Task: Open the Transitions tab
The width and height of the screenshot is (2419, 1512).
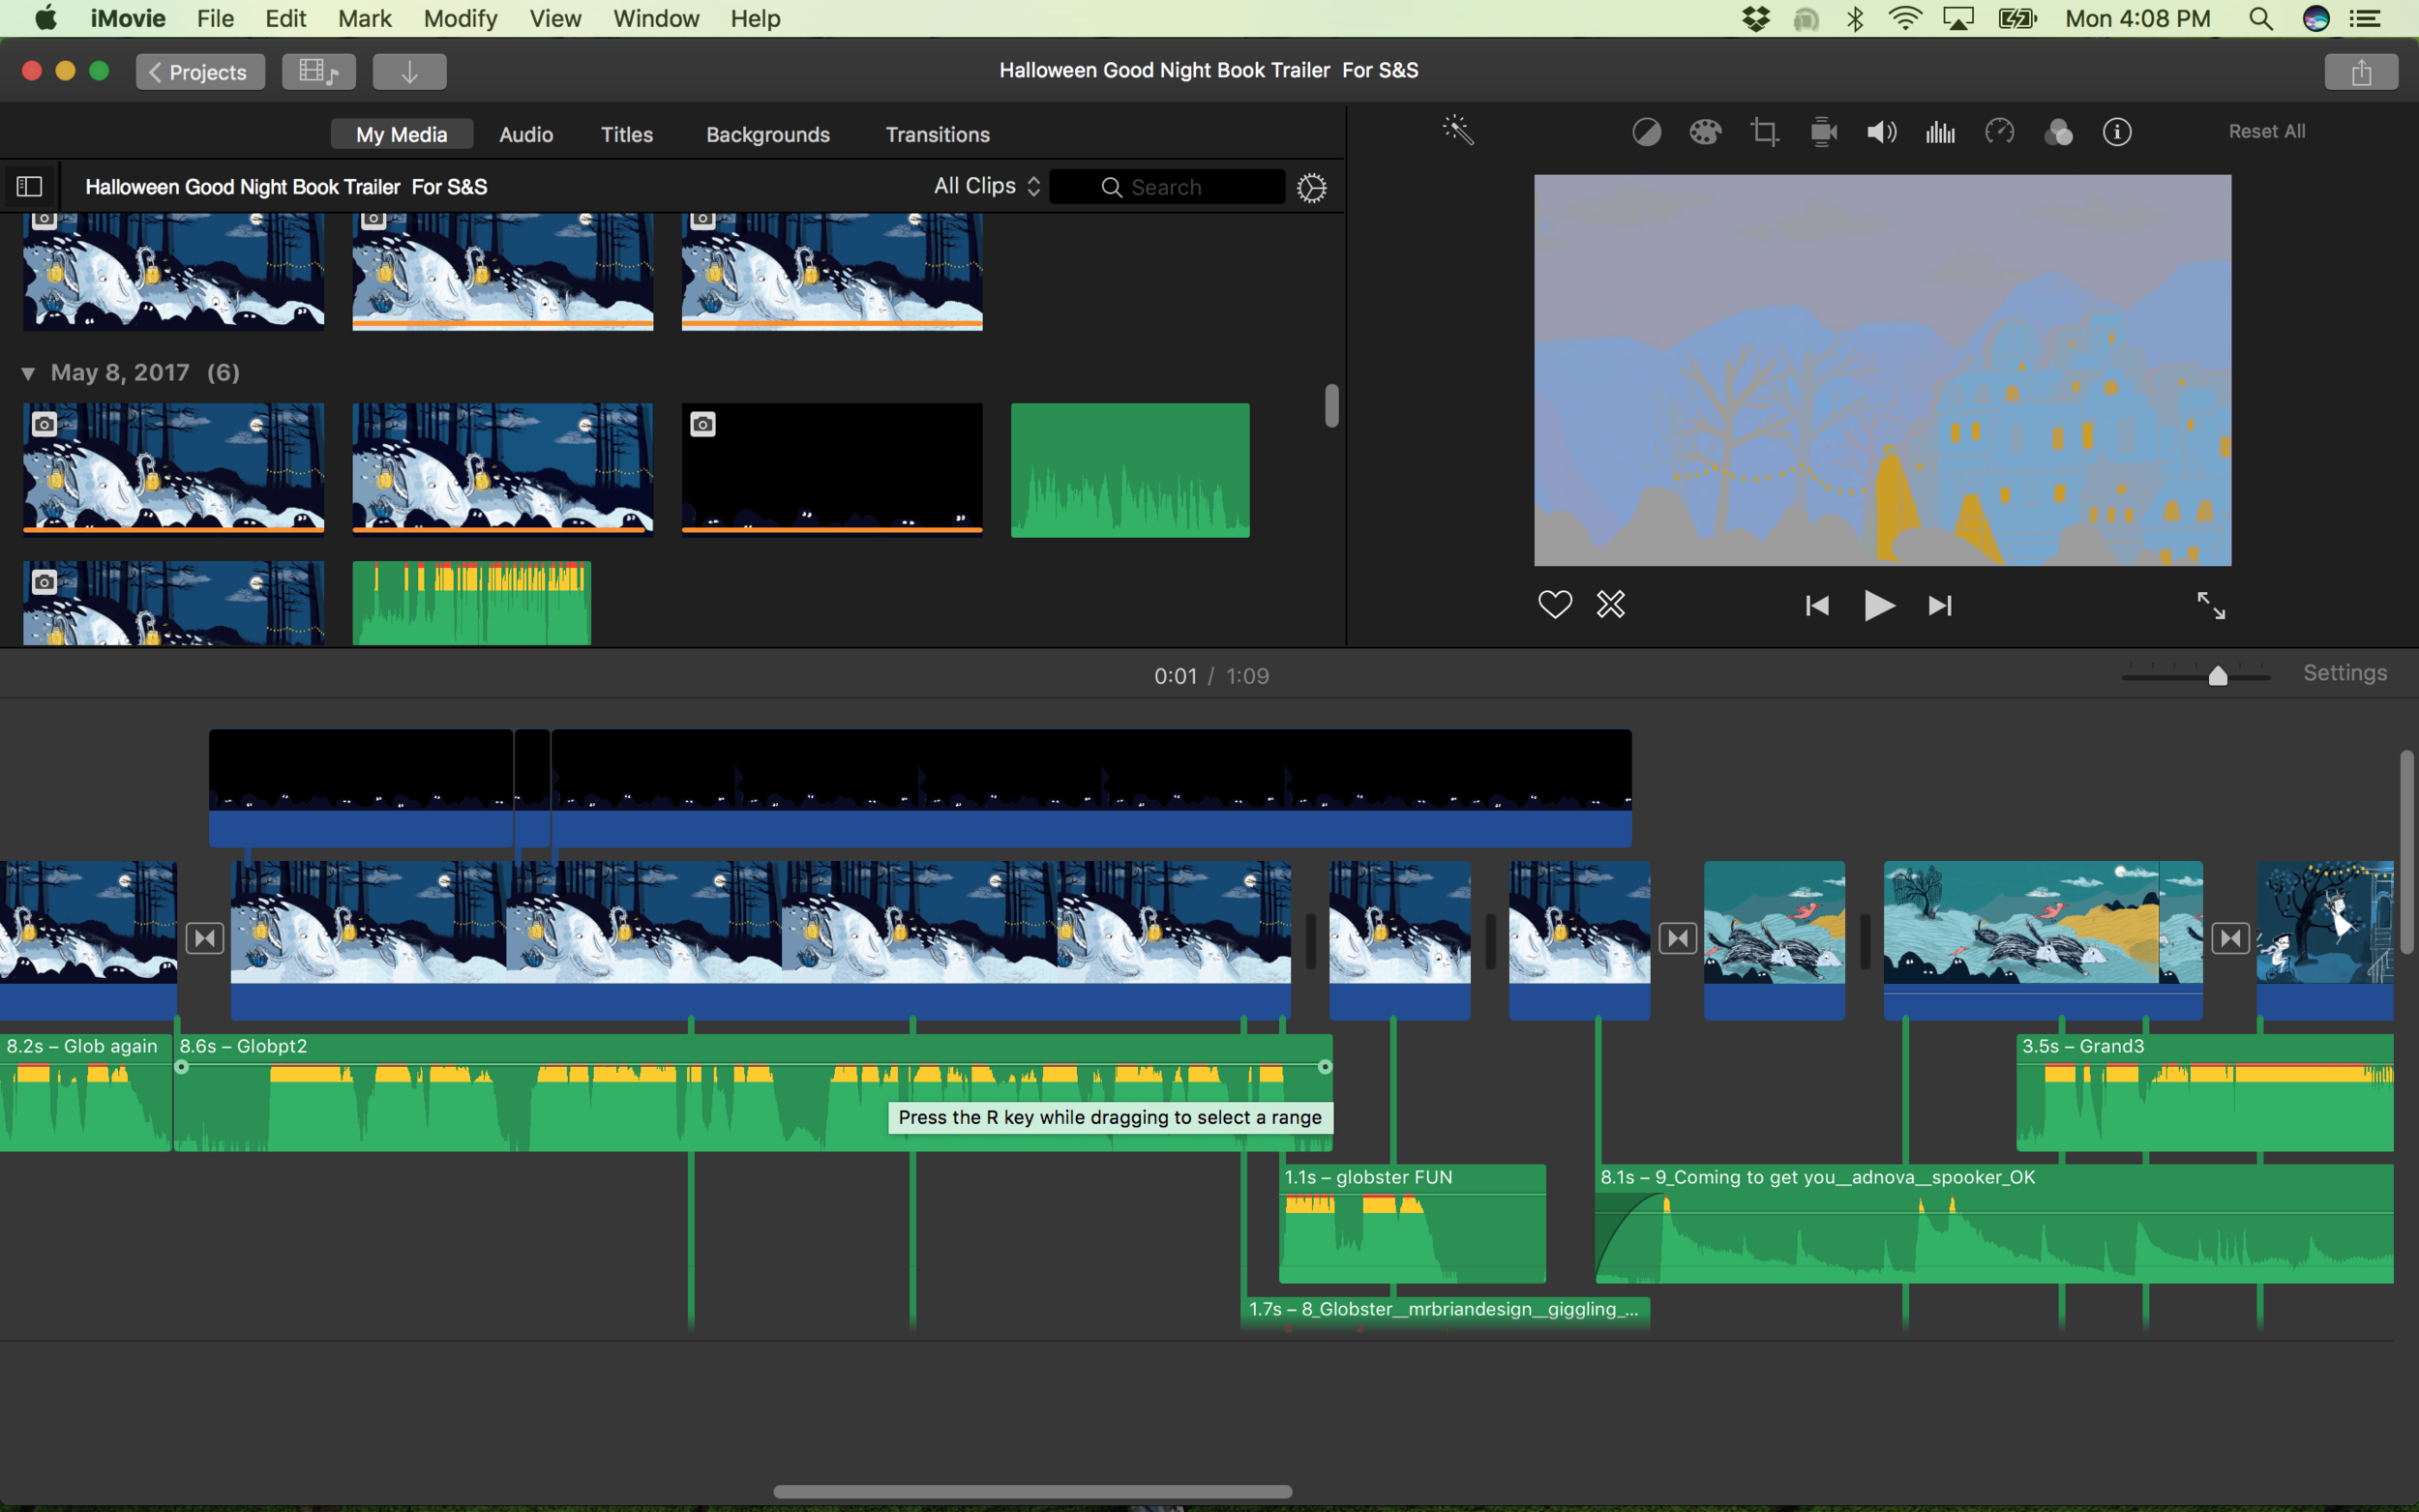Action: pos(937,134)
